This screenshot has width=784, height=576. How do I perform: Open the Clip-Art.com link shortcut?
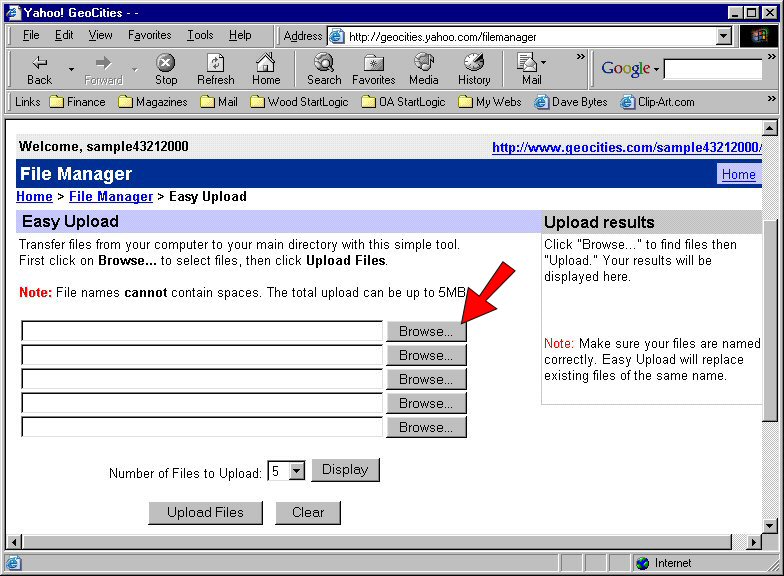click(657, 102)
